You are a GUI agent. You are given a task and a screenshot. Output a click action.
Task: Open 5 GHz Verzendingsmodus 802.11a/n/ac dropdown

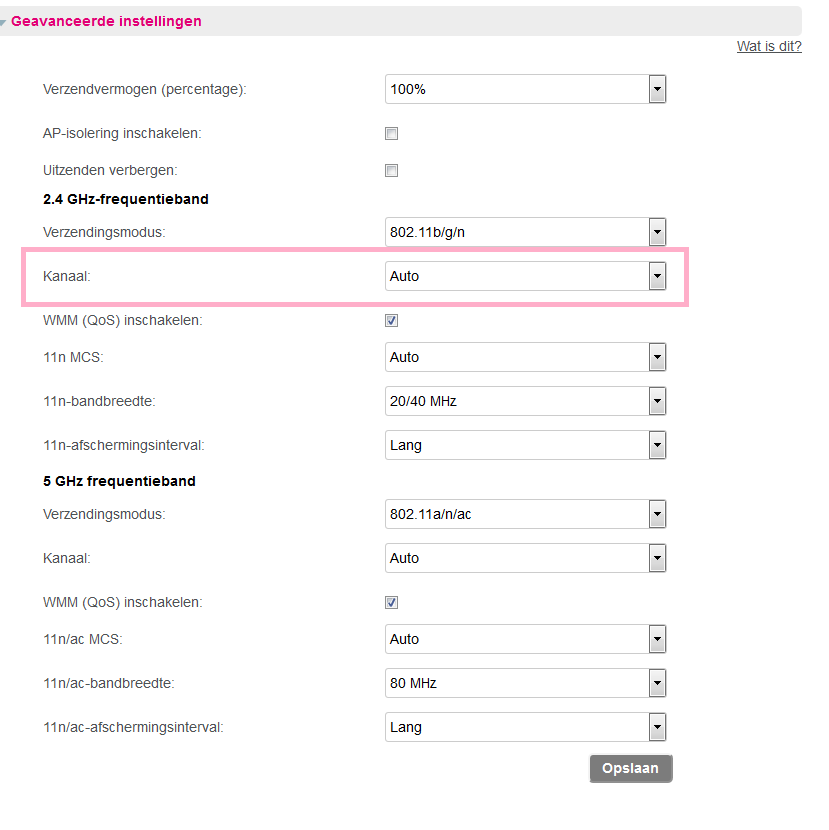(x=525, y=514)
